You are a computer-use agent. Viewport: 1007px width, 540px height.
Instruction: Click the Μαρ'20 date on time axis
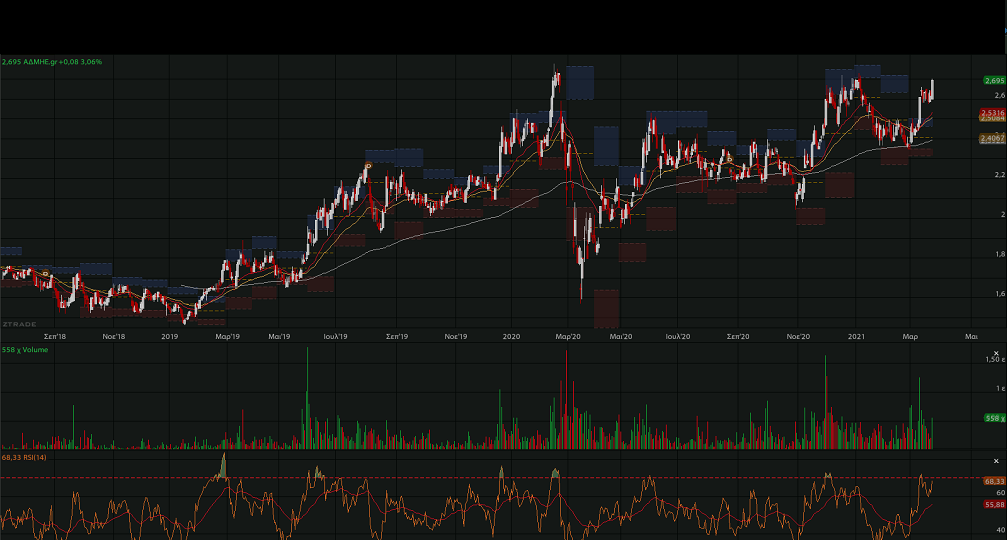569,337
